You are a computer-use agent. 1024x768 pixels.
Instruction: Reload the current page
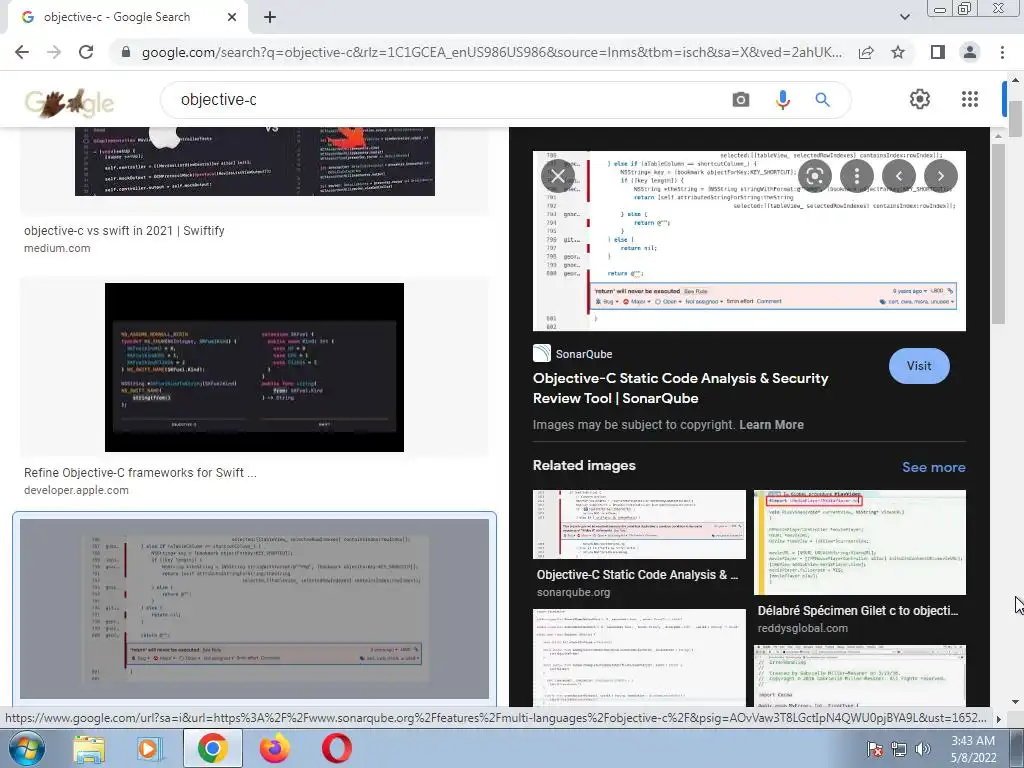click(x=86, y=52)
